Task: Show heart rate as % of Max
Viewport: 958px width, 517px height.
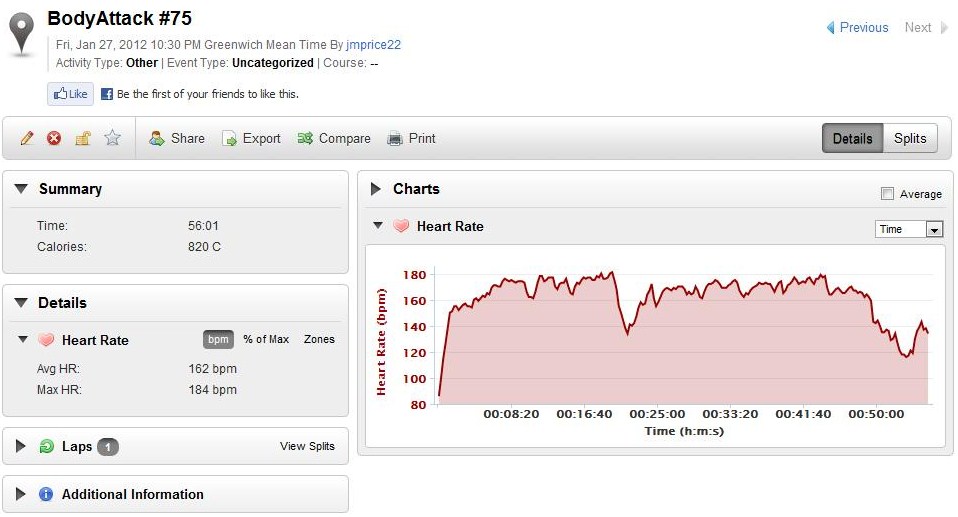Action: (266, 339)
